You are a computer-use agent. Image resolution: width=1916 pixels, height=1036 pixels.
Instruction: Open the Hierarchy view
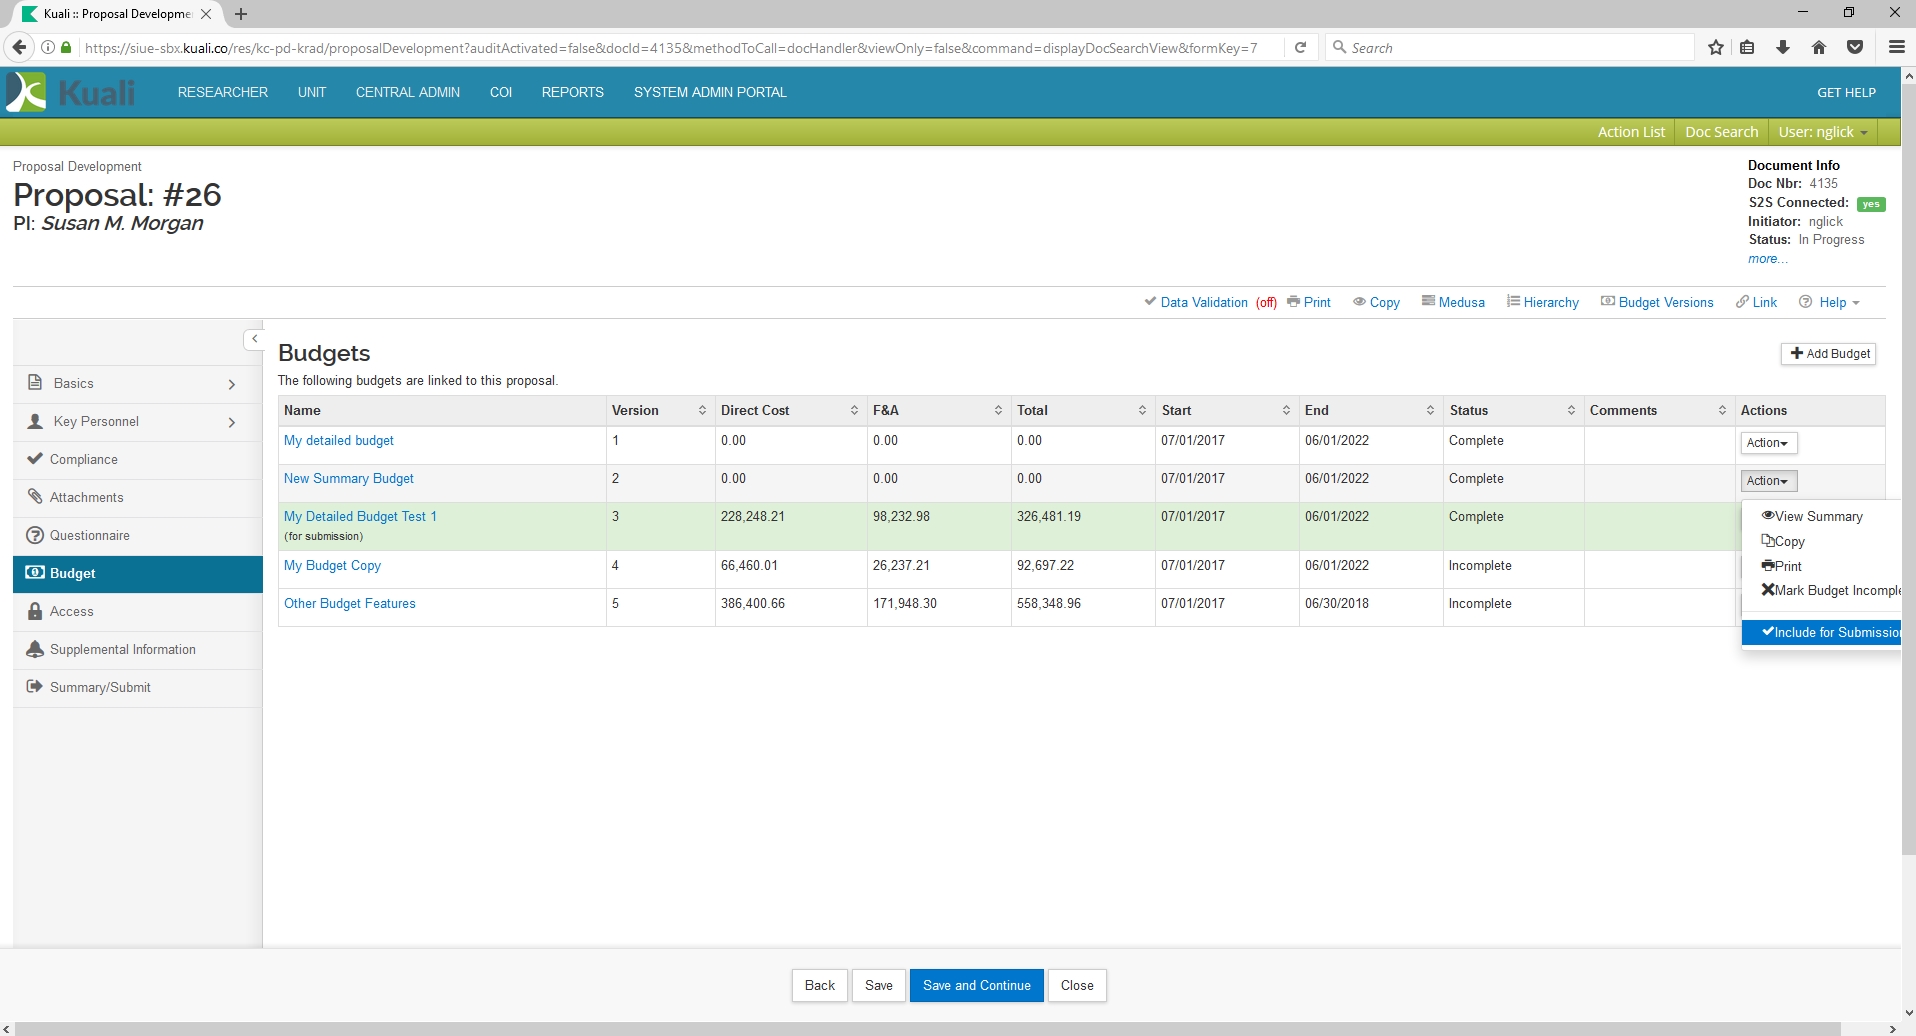point(1542,302)
